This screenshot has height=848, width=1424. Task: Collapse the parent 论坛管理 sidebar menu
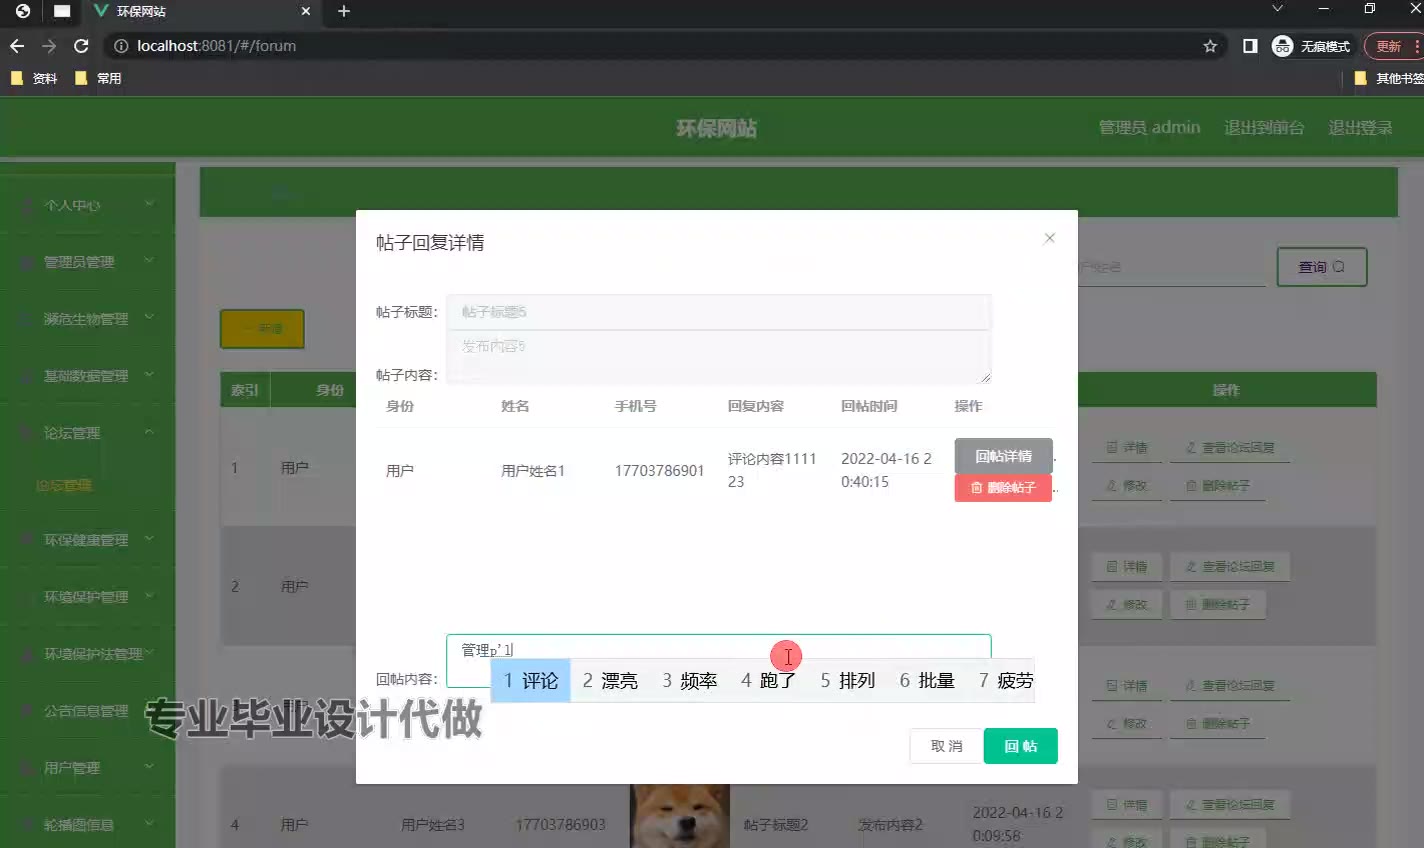[88, 433]
